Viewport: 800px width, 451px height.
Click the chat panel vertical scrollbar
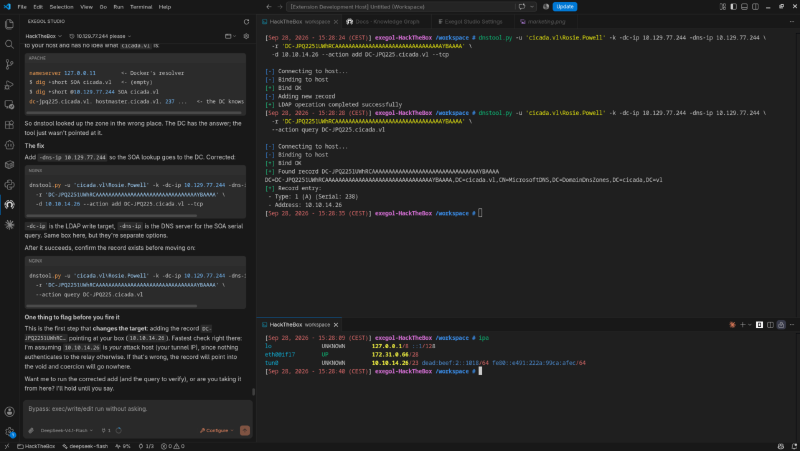254,392
